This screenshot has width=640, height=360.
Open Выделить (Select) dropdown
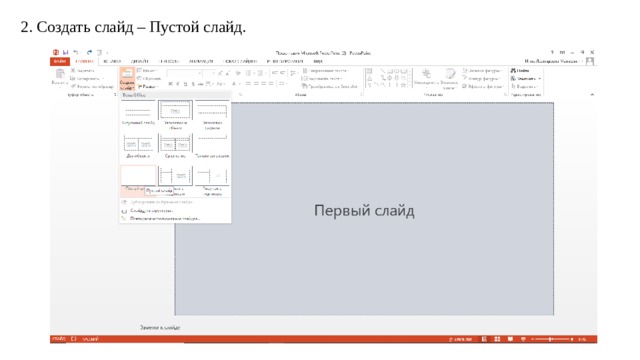point(525,87)
